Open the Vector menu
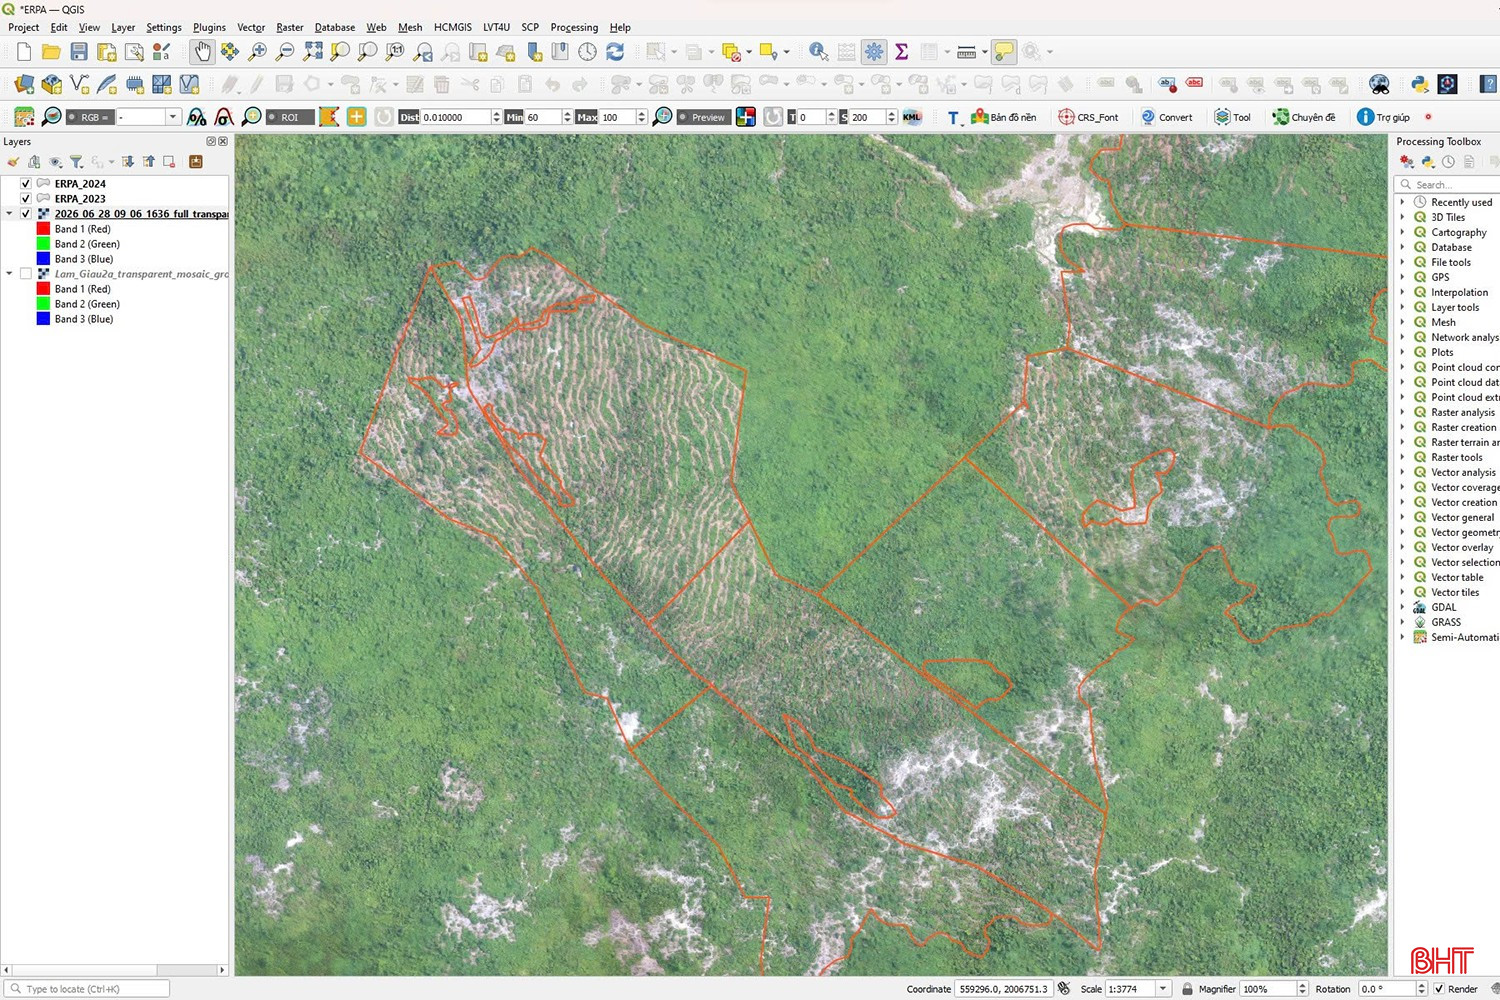The height and width of the screenshot is (1000, 1500). 251,27
